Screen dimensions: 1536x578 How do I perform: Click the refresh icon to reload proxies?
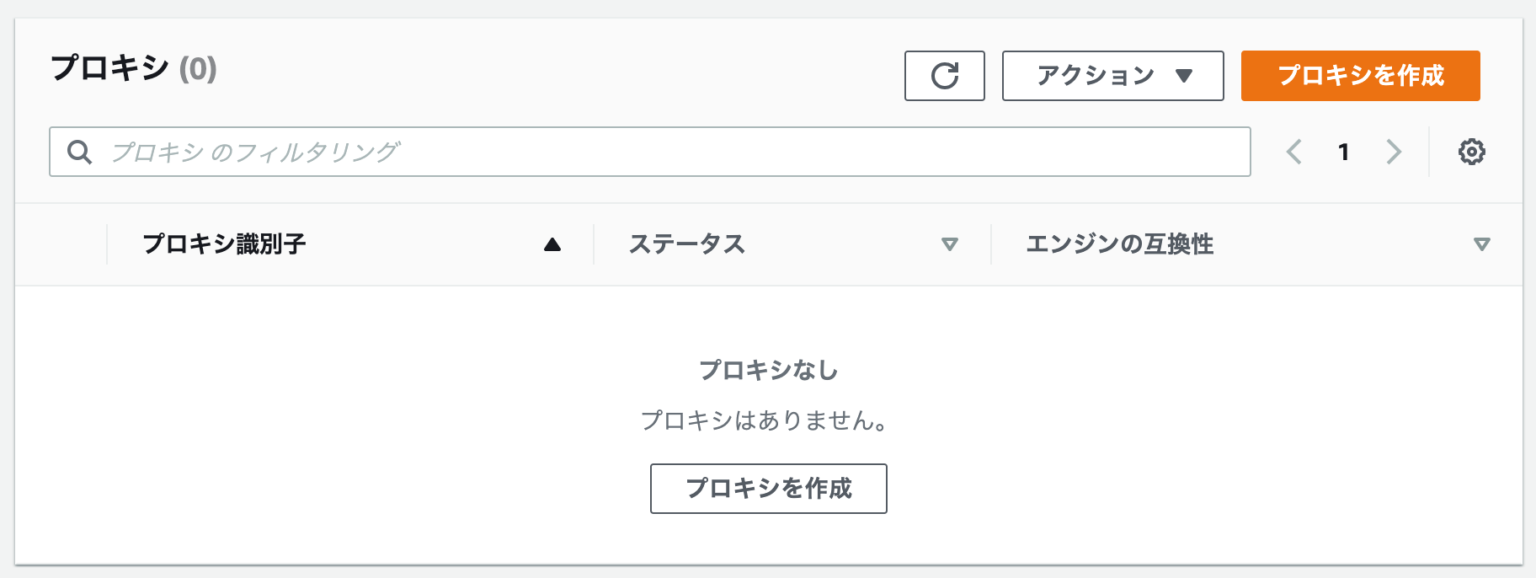click(x=944, y=75)
